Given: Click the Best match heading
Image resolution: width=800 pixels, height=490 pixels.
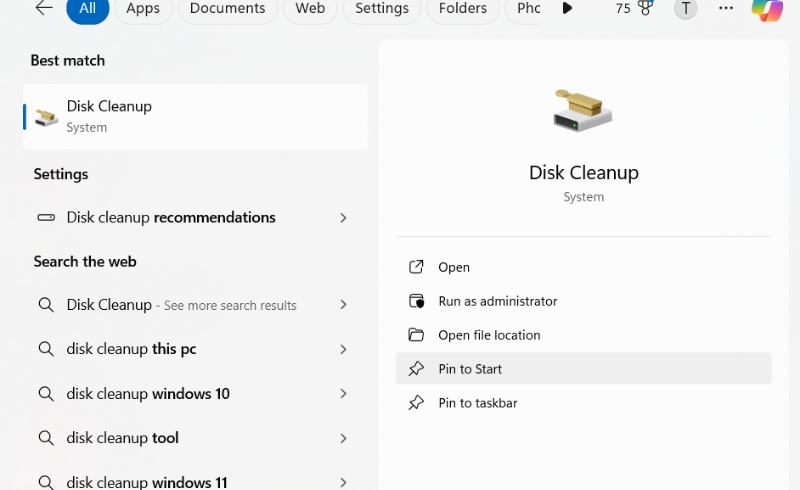Looking at the screenshot, I should (68, 60).
